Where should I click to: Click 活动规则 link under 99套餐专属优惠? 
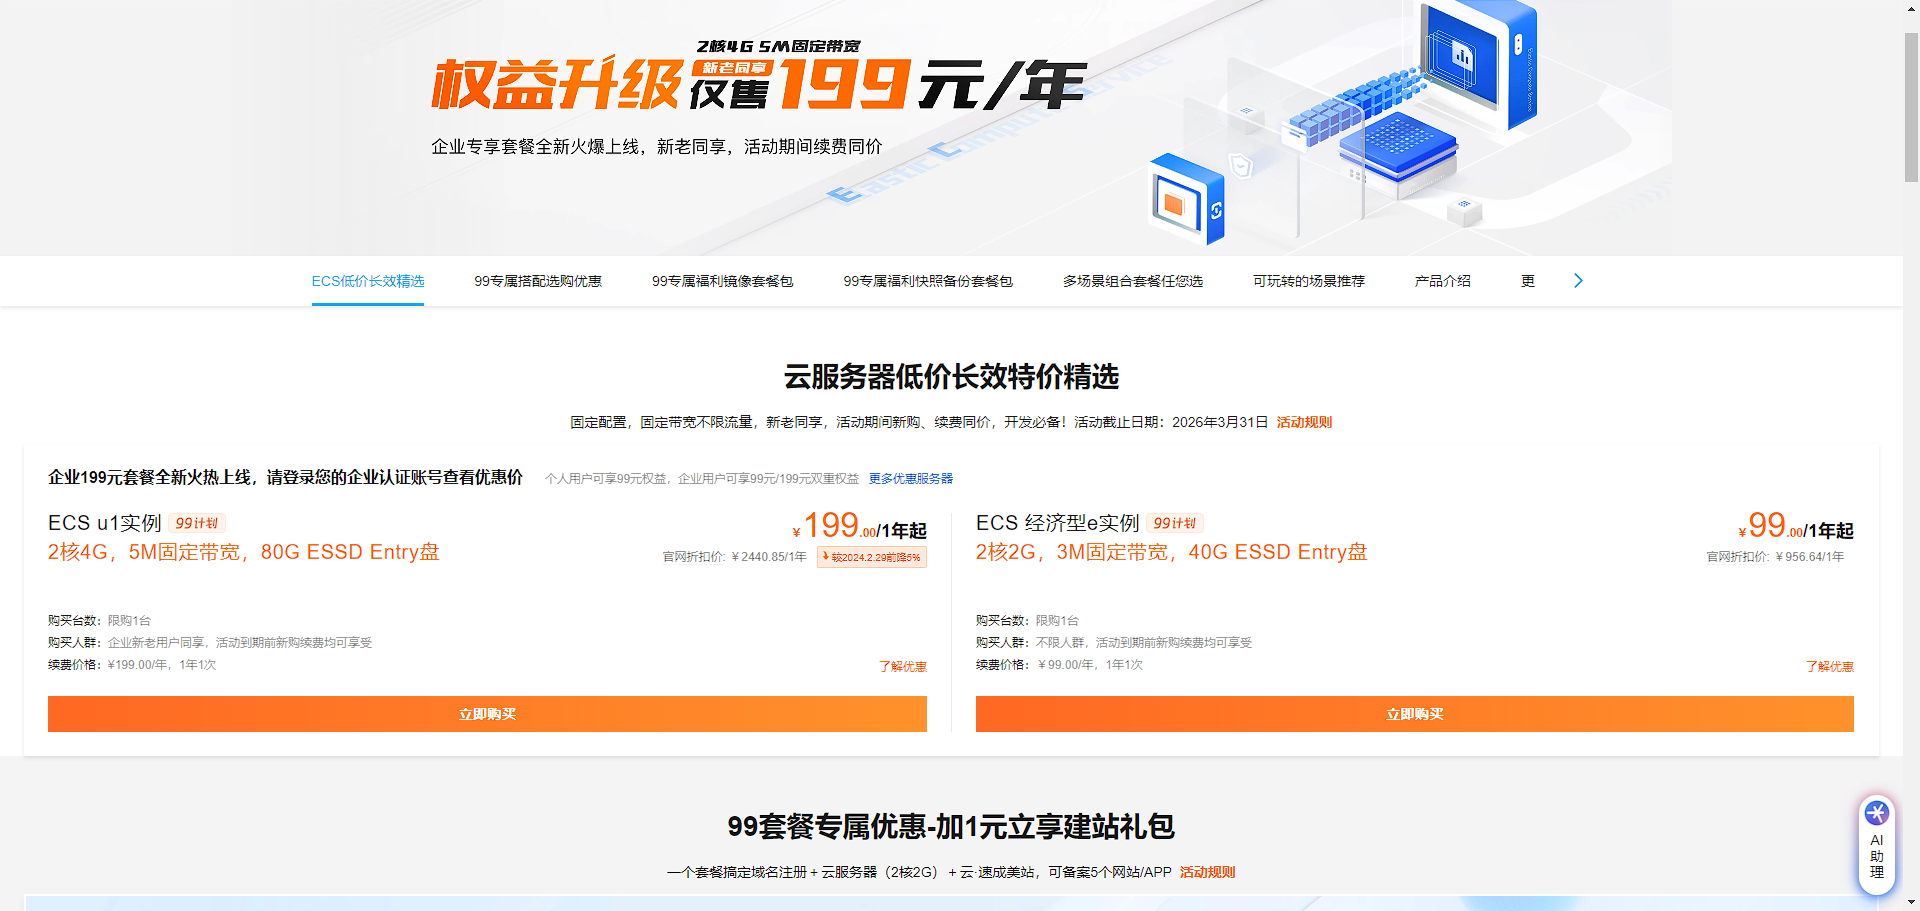click(x=1207, y=872)
